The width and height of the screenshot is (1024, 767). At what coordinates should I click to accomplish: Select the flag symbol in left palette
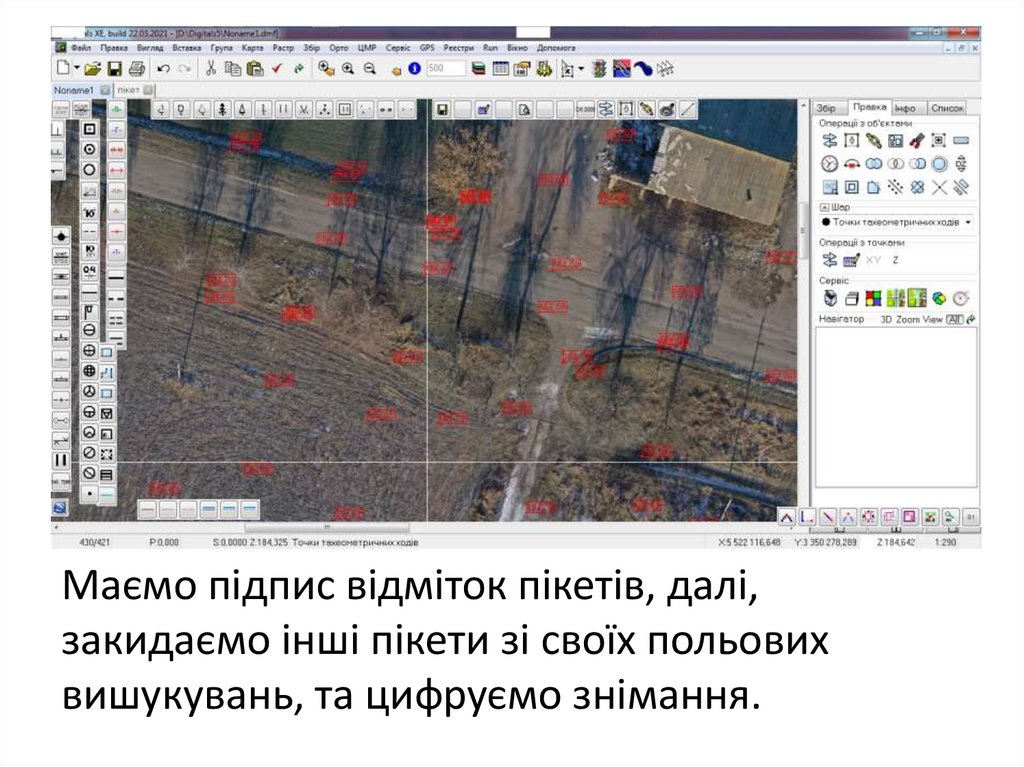coord(89,312)
